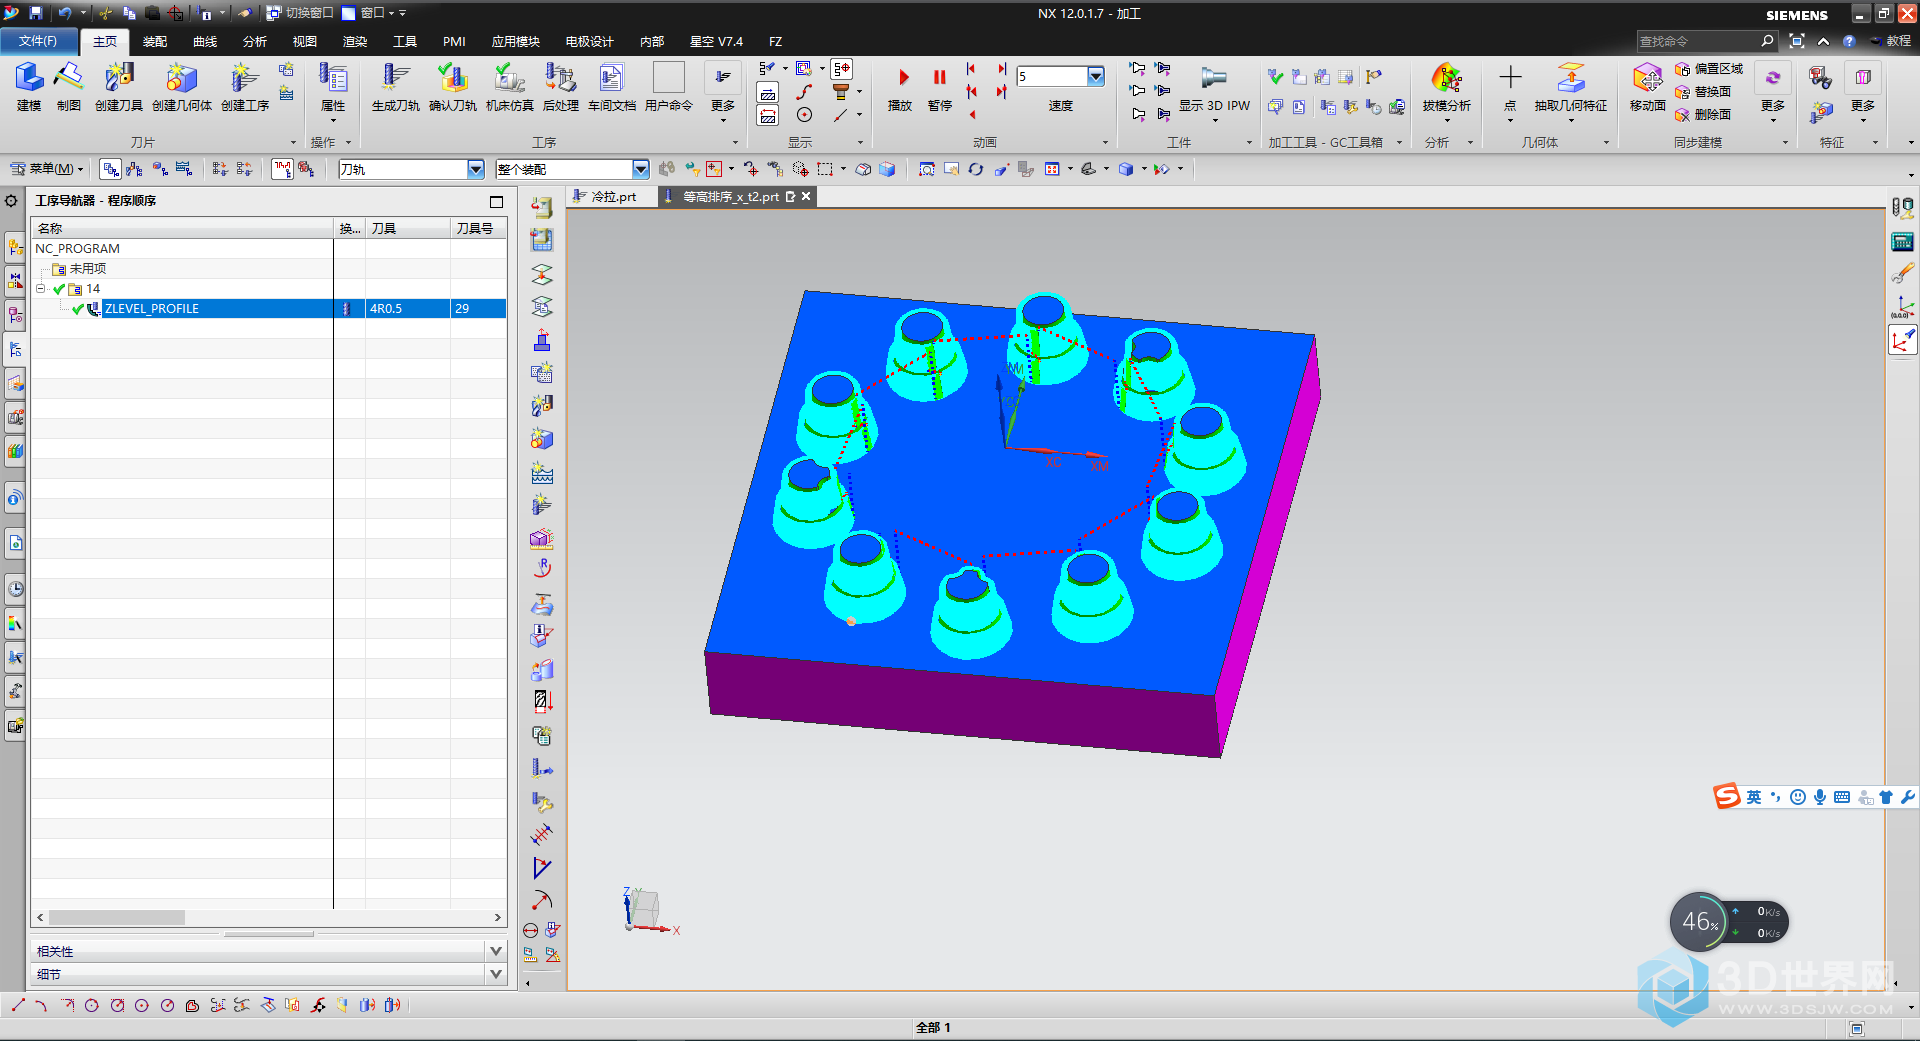Open the 整个装配 scope dropdown
This screenshot has width=1920, height=1041.
click(641, 169)
